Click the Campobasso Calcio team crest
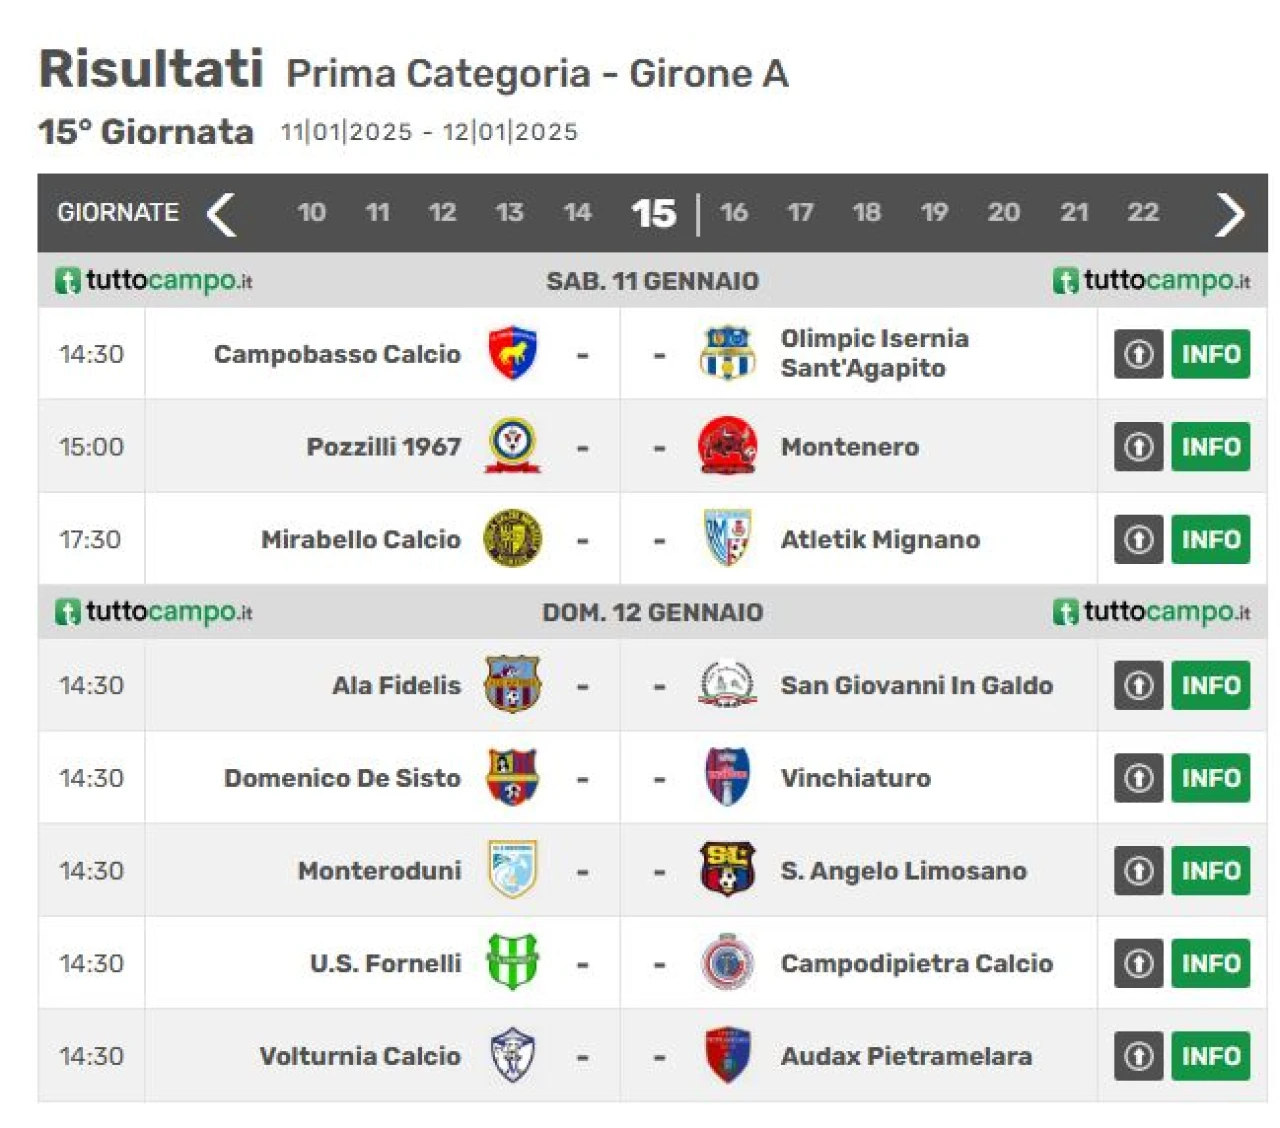The width and height of the screenshot is (1280, 1128). tap(513, 353)
